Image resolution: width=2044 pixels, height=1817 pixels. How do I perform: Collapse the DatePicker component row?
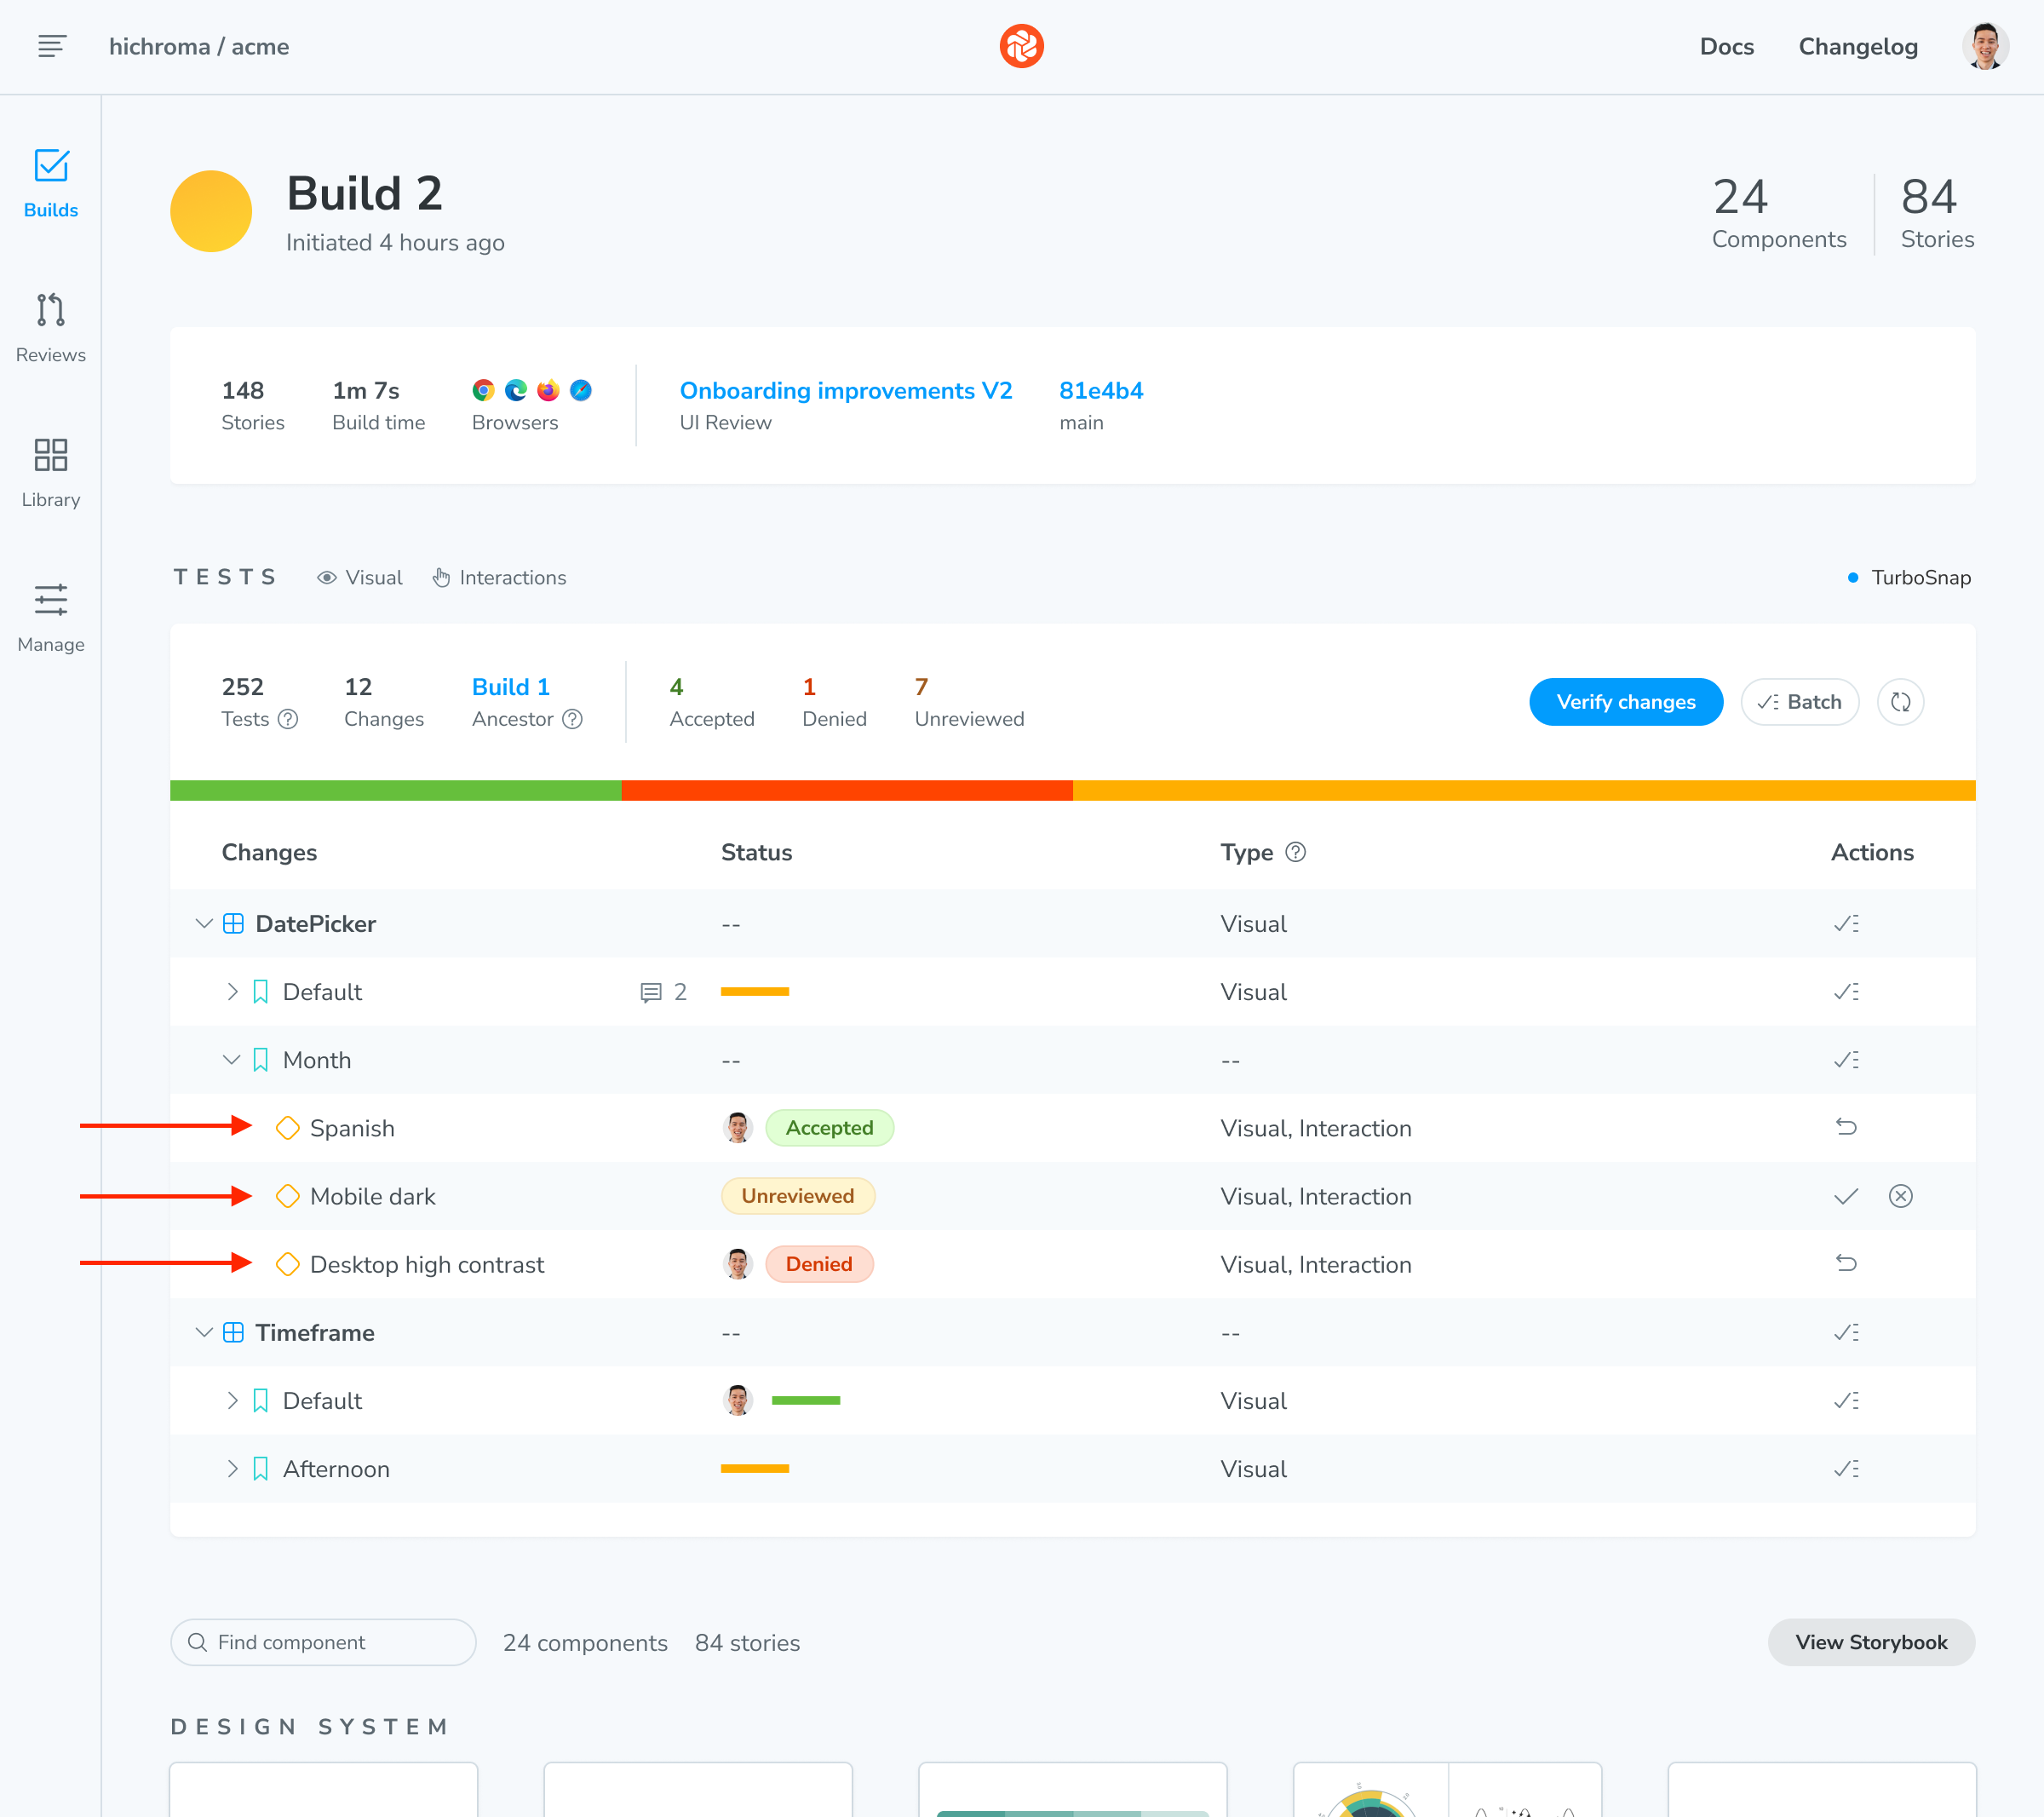pyautogui.click(x=204, y=923)
